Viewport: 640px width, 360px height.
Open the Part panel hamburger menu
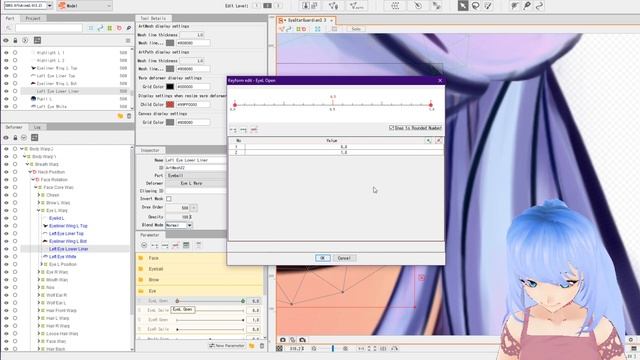coord(128,40)
